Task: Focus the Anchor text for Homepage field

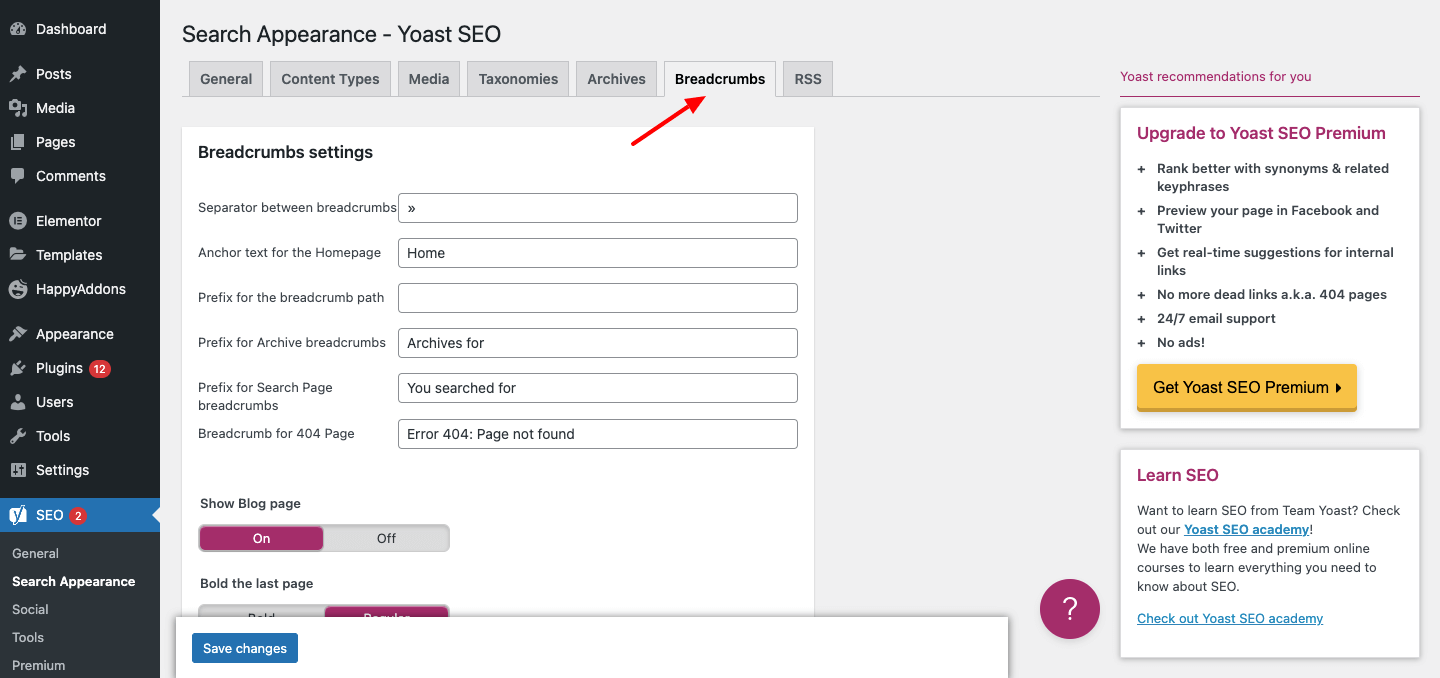Action: pyautogui.click(x=598, y=253)
